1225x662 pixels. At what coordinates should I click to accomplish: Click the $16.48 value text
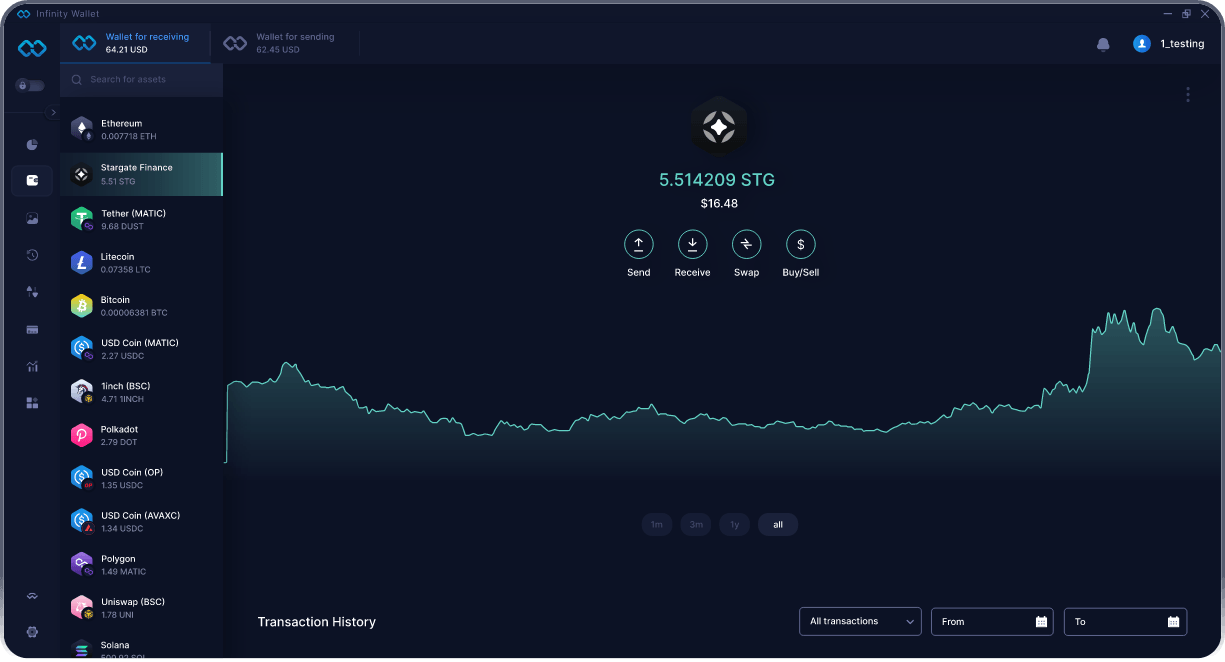719,204
